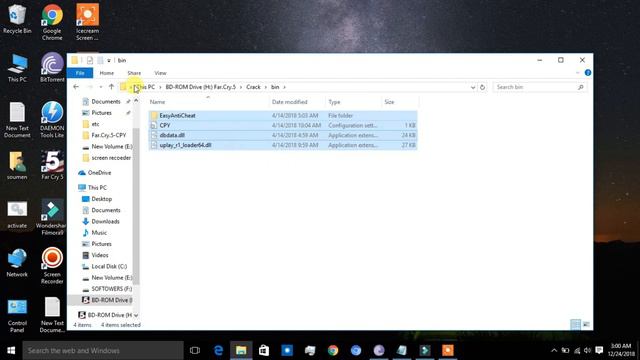The width and height of the screenshot is (640, 360).
Task: Open soumen user folder on desktop
Action: pyautogui.click(x=17, y=165)
